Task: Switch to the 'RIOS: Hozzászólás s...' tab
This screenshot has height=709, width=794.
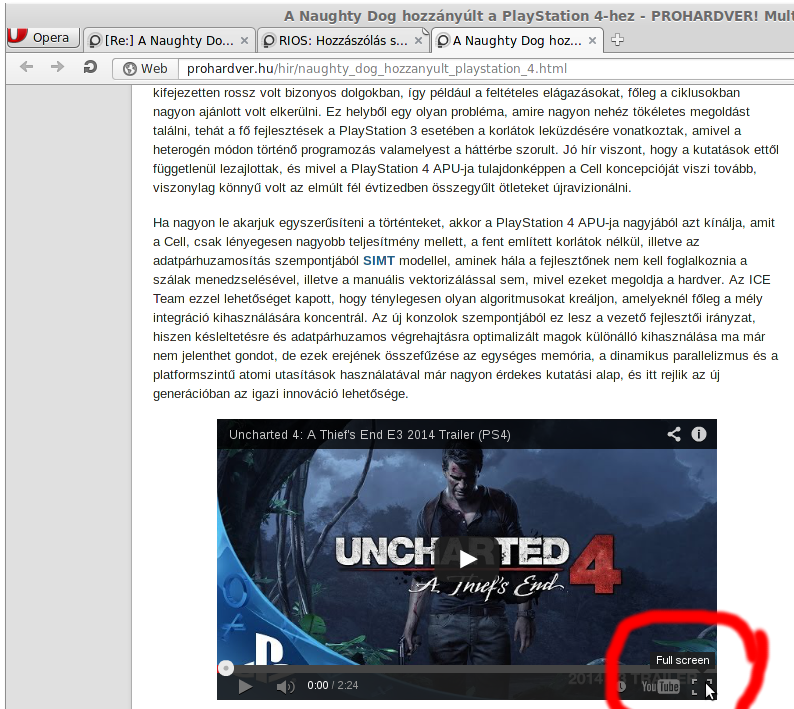Action: pyautogui.click(x=343, y=41)
